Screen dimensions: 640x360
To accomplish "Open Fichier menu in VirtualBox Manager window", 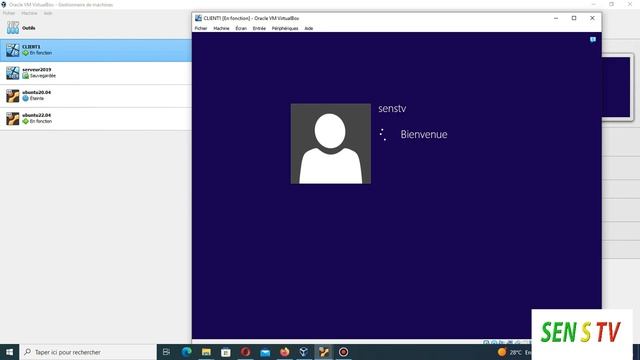I will 9,13.
